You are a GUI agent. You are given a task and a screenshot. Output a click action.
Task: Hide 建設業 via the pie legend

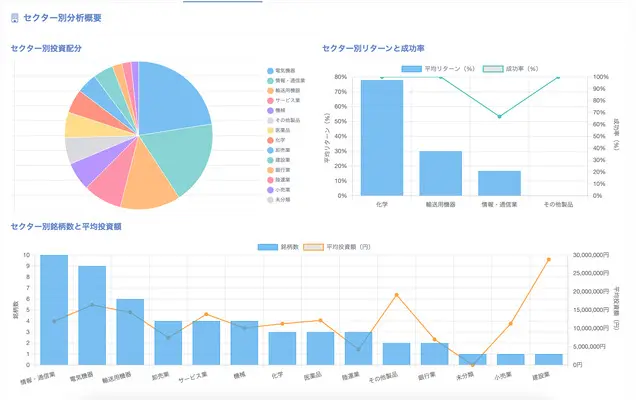coord(279,160)
